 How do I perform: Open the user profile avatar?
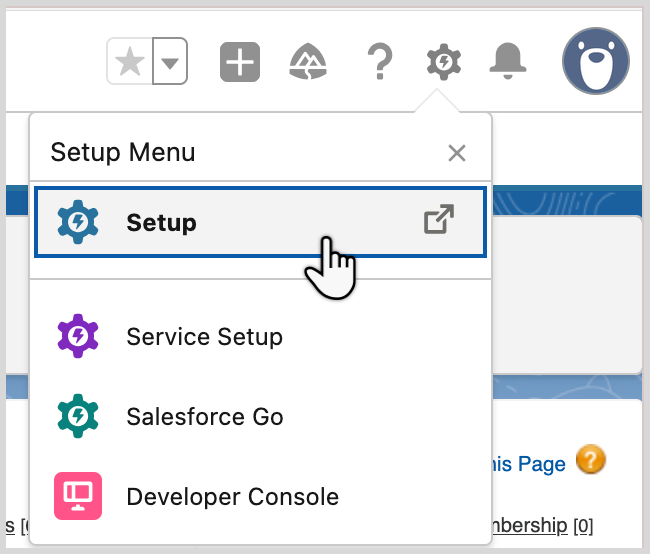coord(596,61)
